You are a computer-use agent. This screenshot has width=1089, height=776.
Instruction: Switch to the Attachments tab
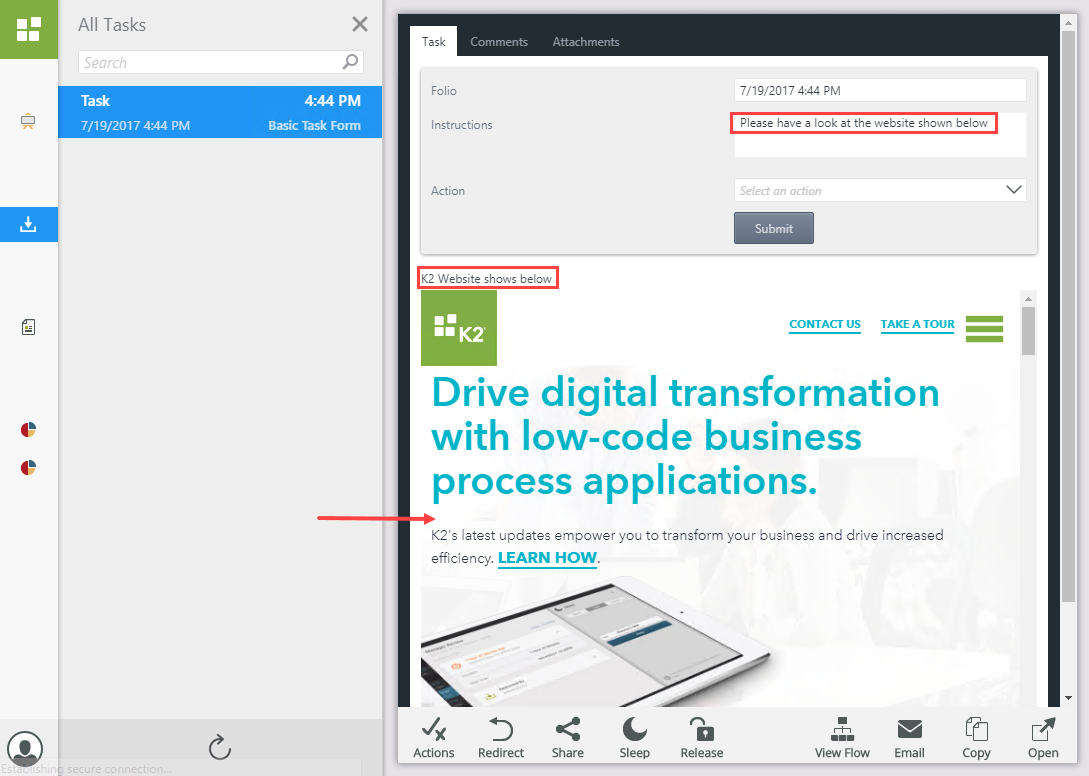585,41
